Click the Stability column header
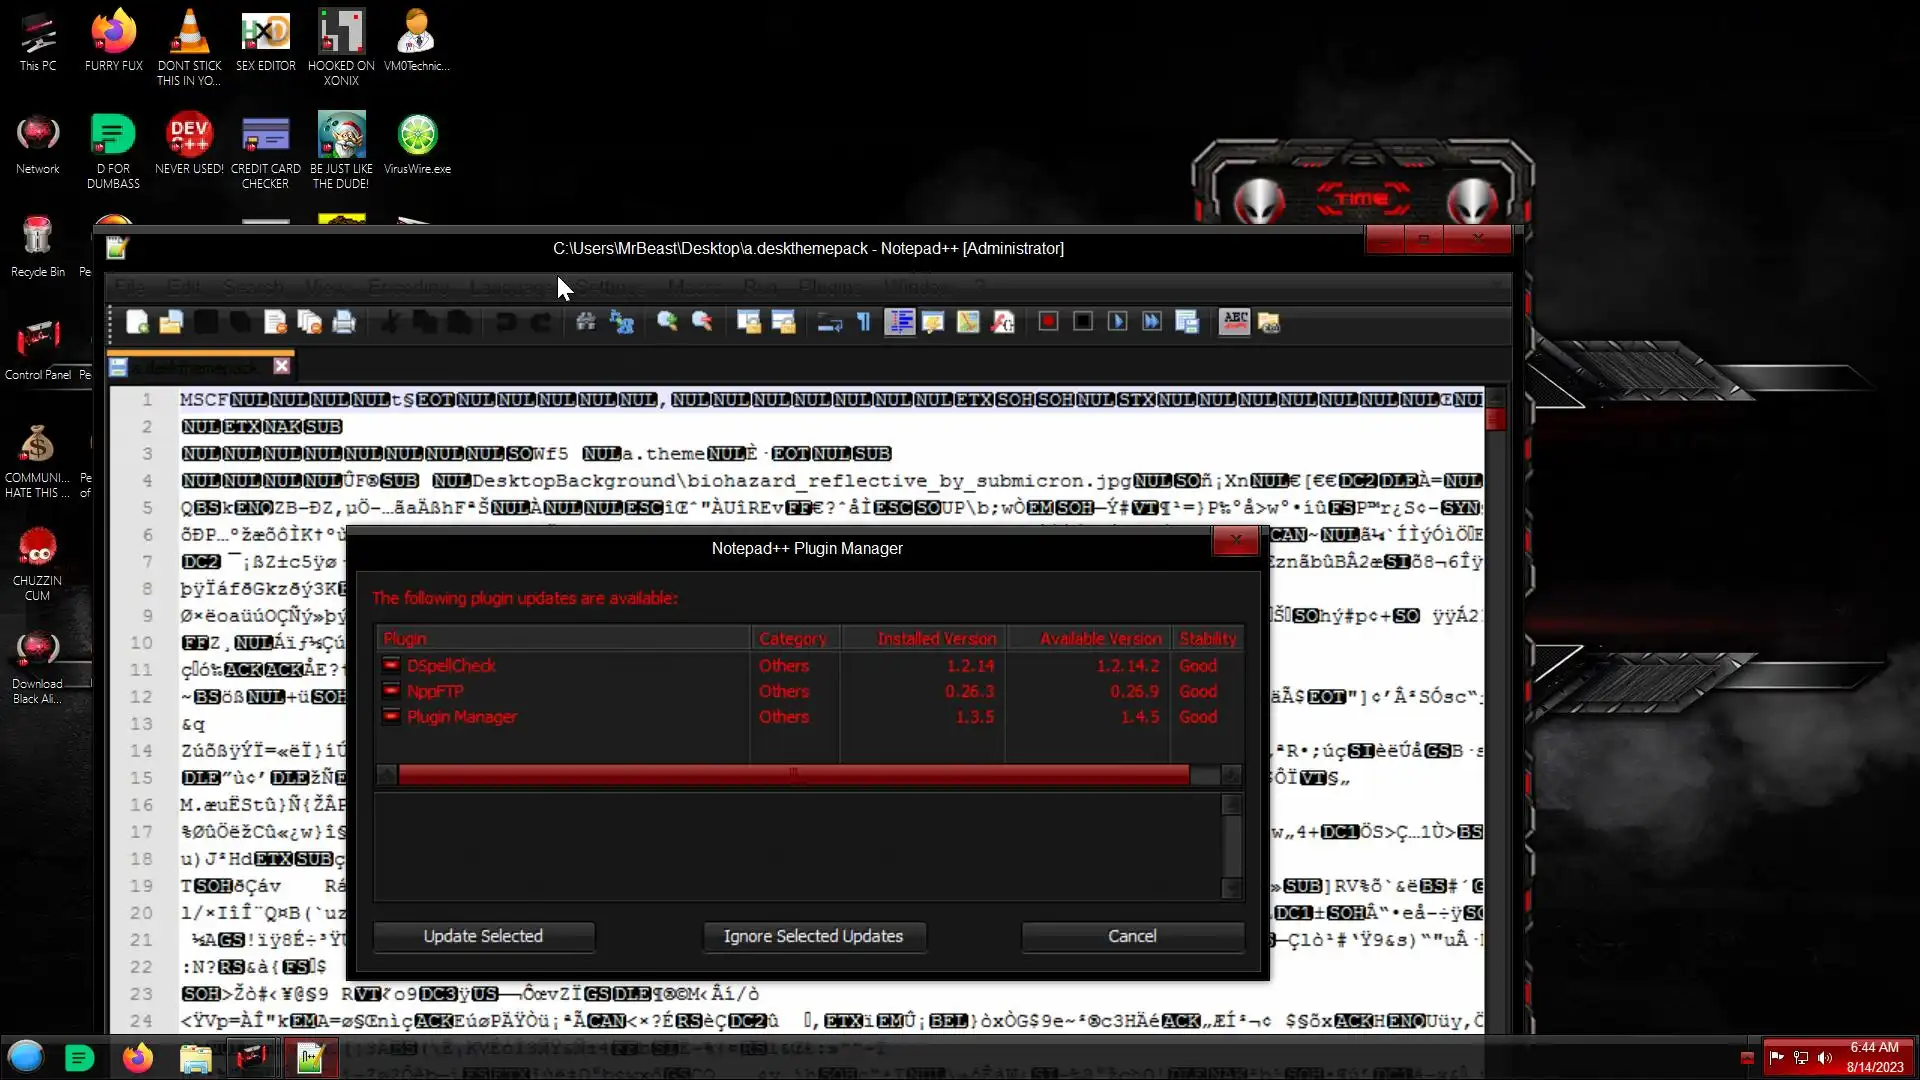This screenshot has height=1080, width=1920. pyautogui.click(x=1207, y=638)
